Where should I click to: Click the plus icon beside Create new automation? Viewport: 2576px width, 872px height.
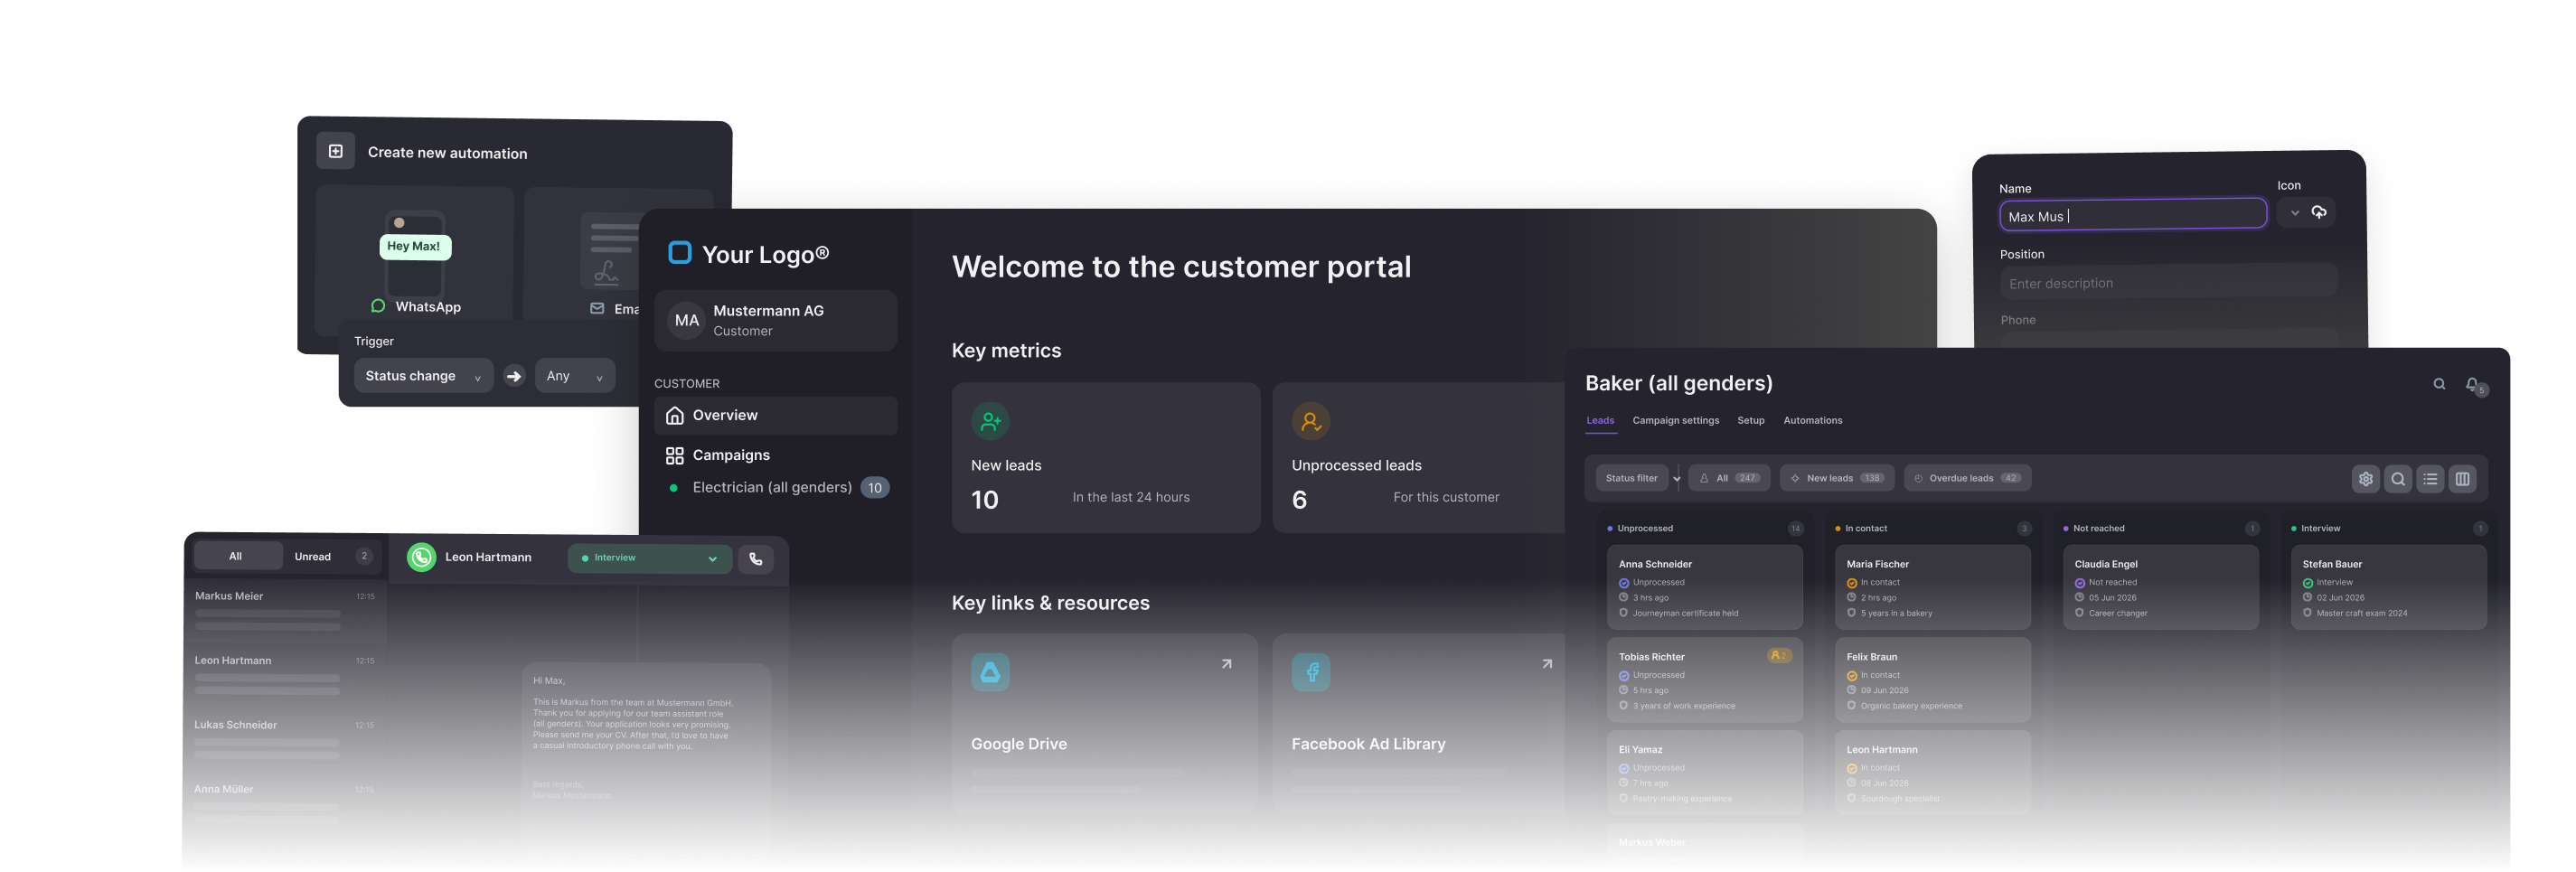(x=336, y=152)
